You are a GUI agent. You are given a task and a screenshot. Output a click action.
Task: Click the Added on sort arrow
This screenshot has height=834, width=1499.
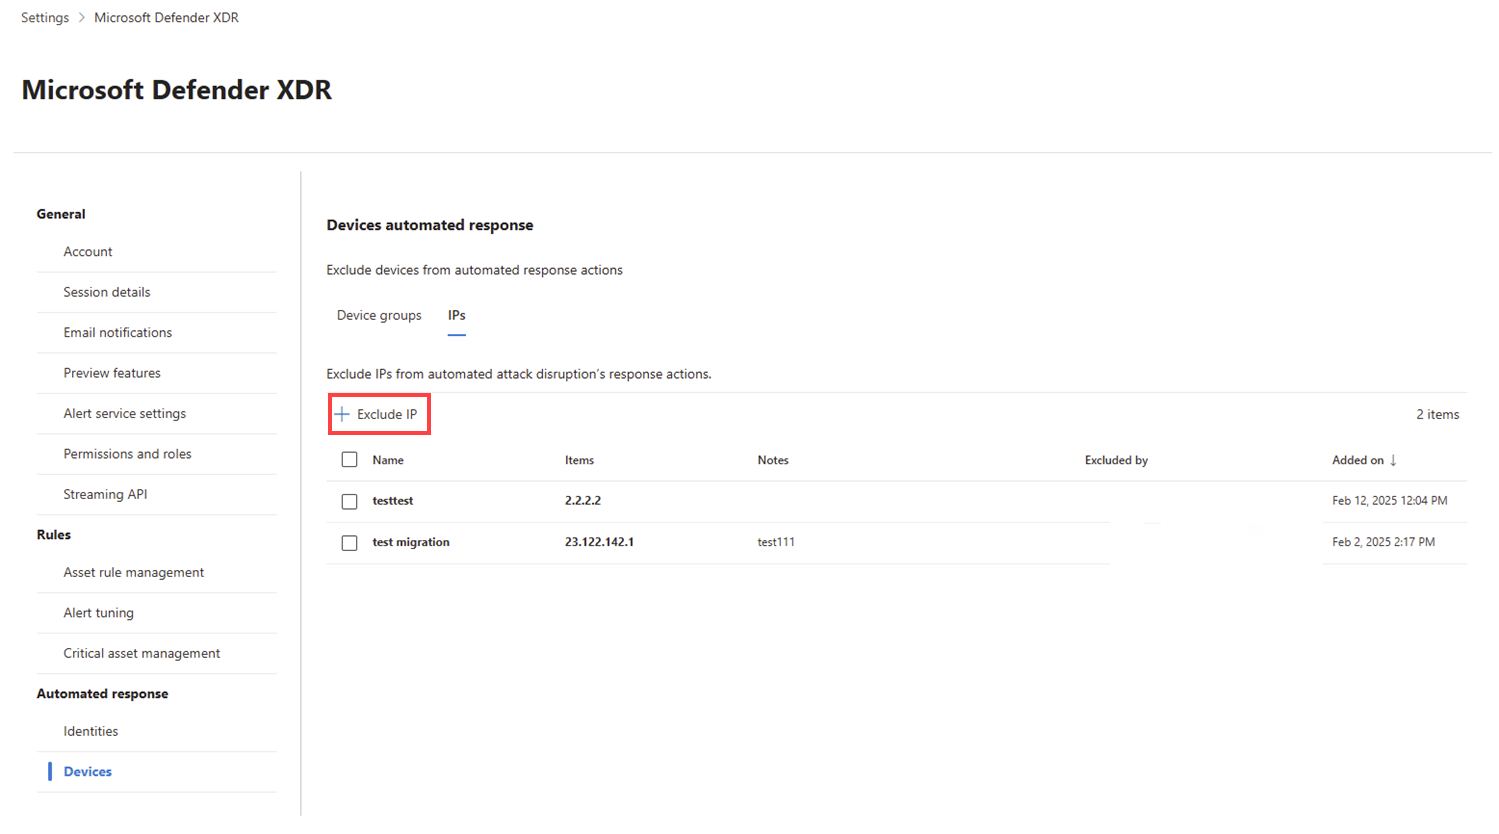pos(1393,460)
